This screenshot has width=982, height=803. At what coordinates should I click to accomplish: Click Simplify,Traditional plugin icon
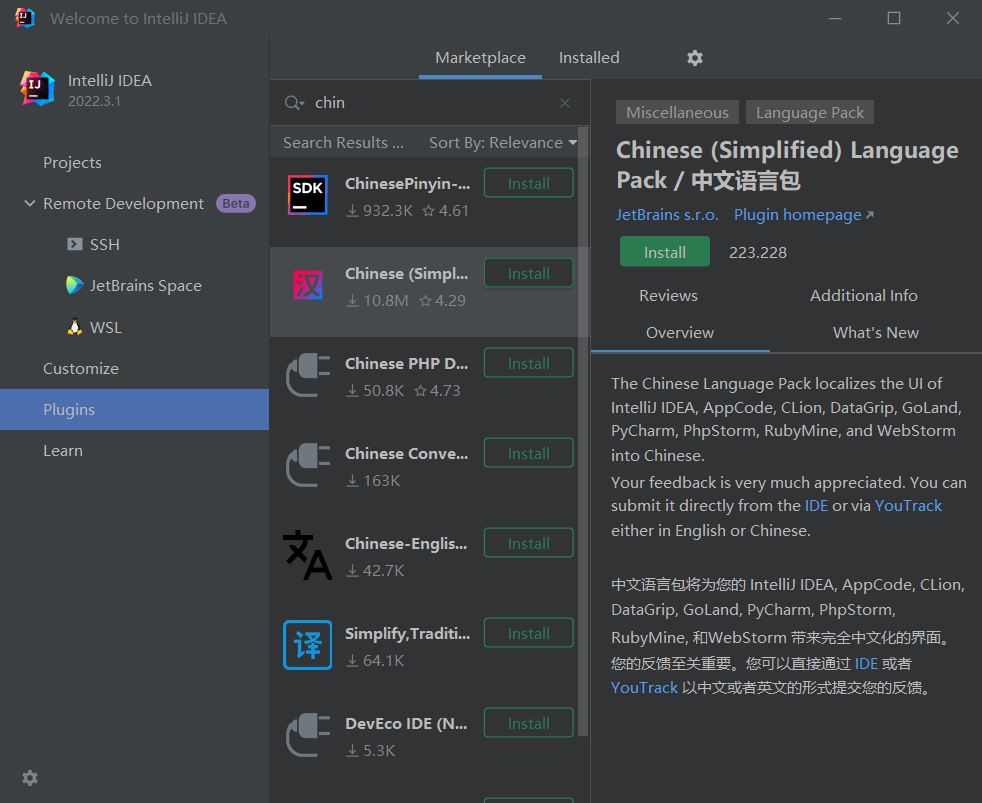[x=308, y=645]
